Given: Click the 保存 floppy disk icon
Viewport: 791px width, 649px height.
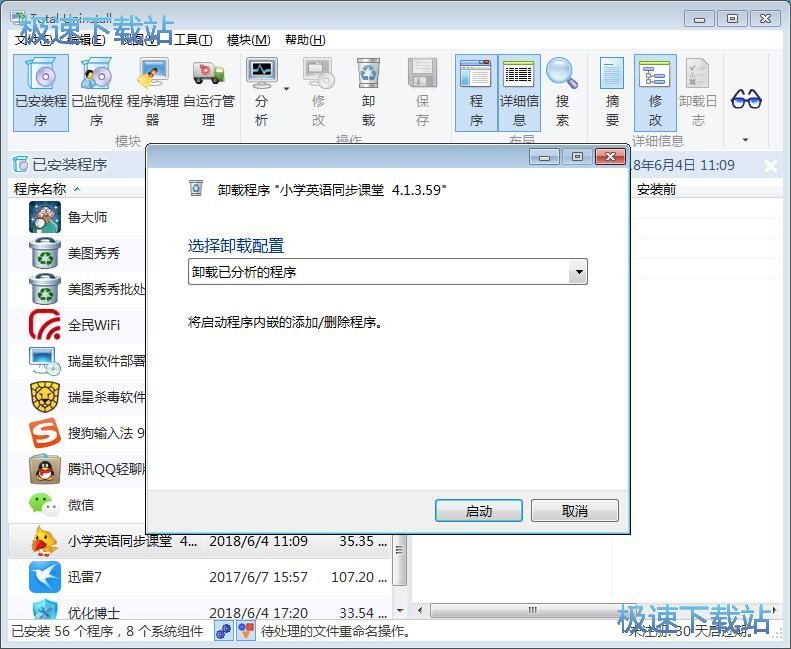Looking at the screenshot, I should tap(422, 93).
